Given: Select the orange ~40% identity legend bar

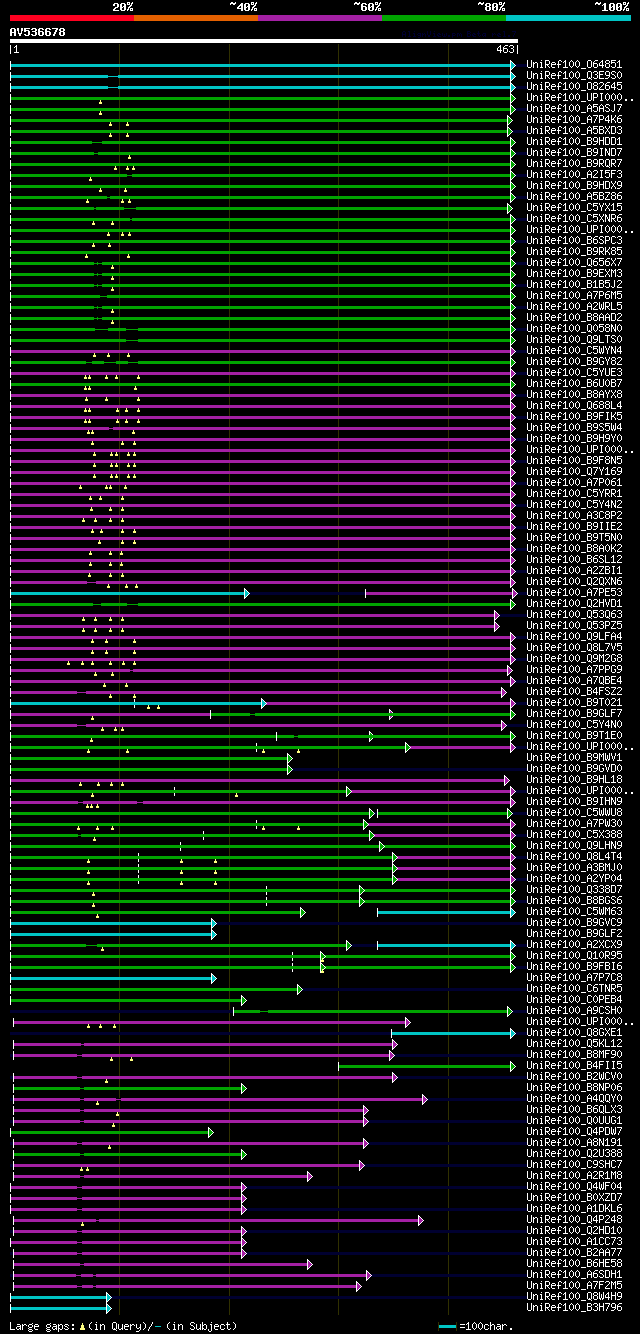Looking at the screenshot, I should [x=196, y=18].
